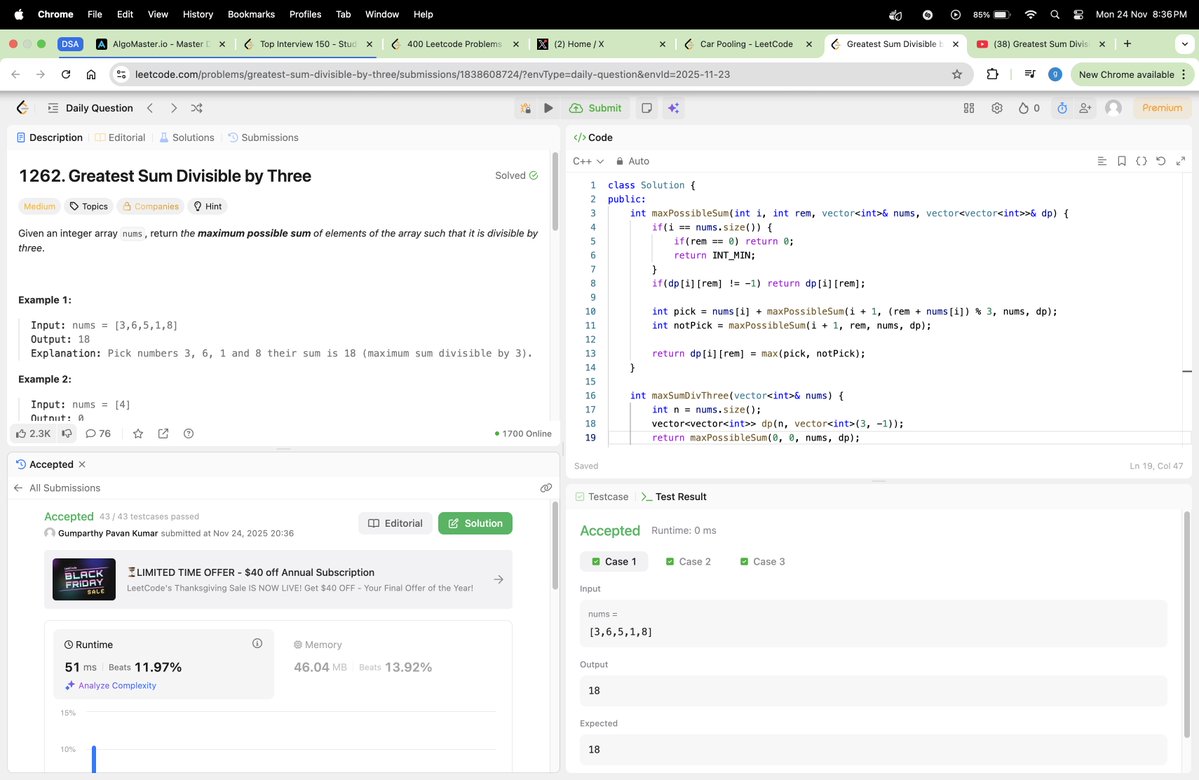This screenshot has height=780, width=1199.
Task: Toggle the thumbs-up like on the problem
Action: point(22,433)
